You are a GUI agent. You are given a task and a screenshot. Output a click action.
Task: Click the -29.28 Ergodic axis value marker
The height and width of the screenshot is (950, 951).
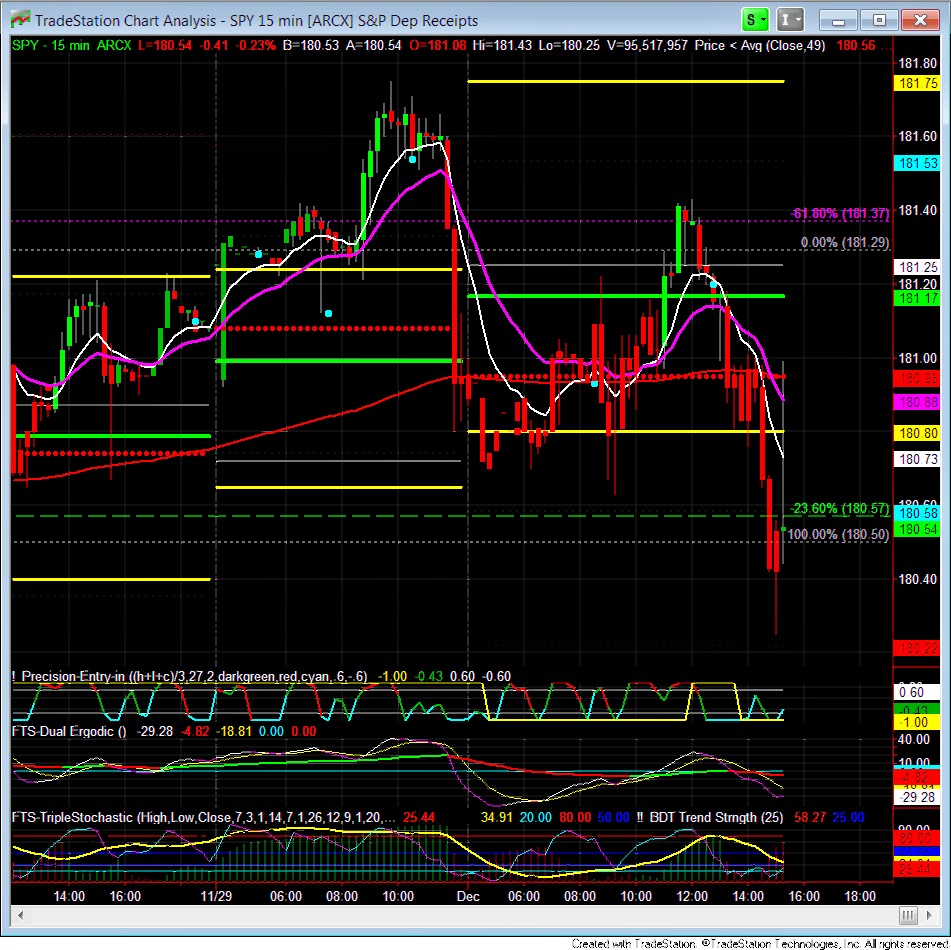click(x=917, y=797)
